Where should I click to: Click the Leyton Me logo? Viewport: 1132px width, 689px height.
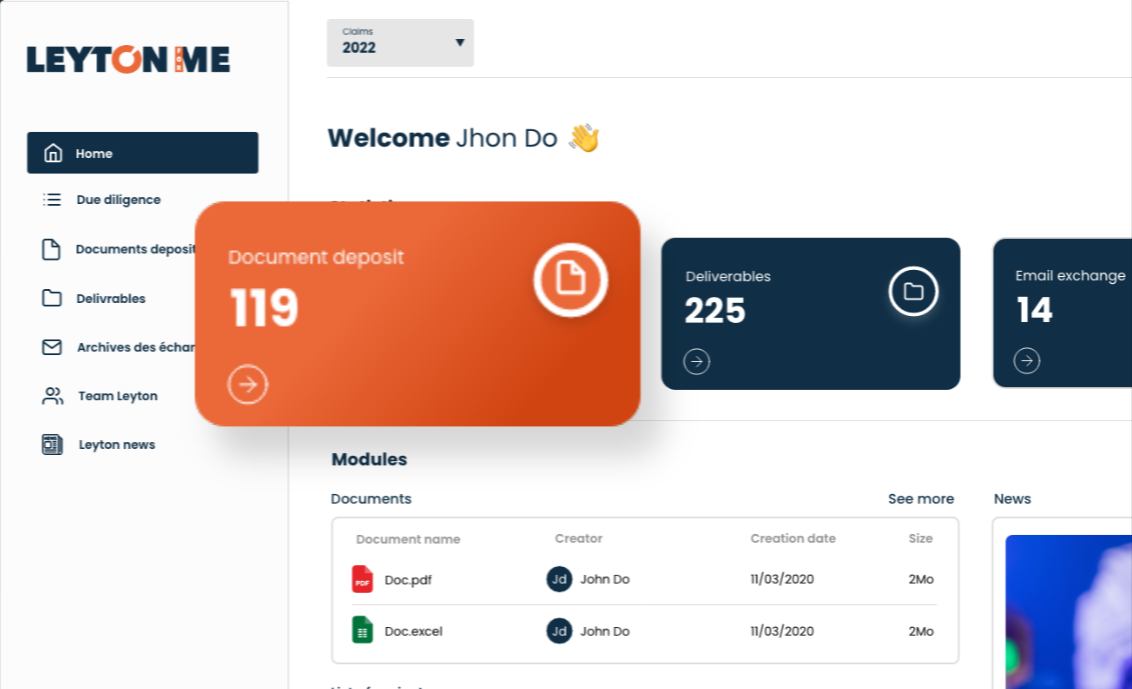[128, 60]
